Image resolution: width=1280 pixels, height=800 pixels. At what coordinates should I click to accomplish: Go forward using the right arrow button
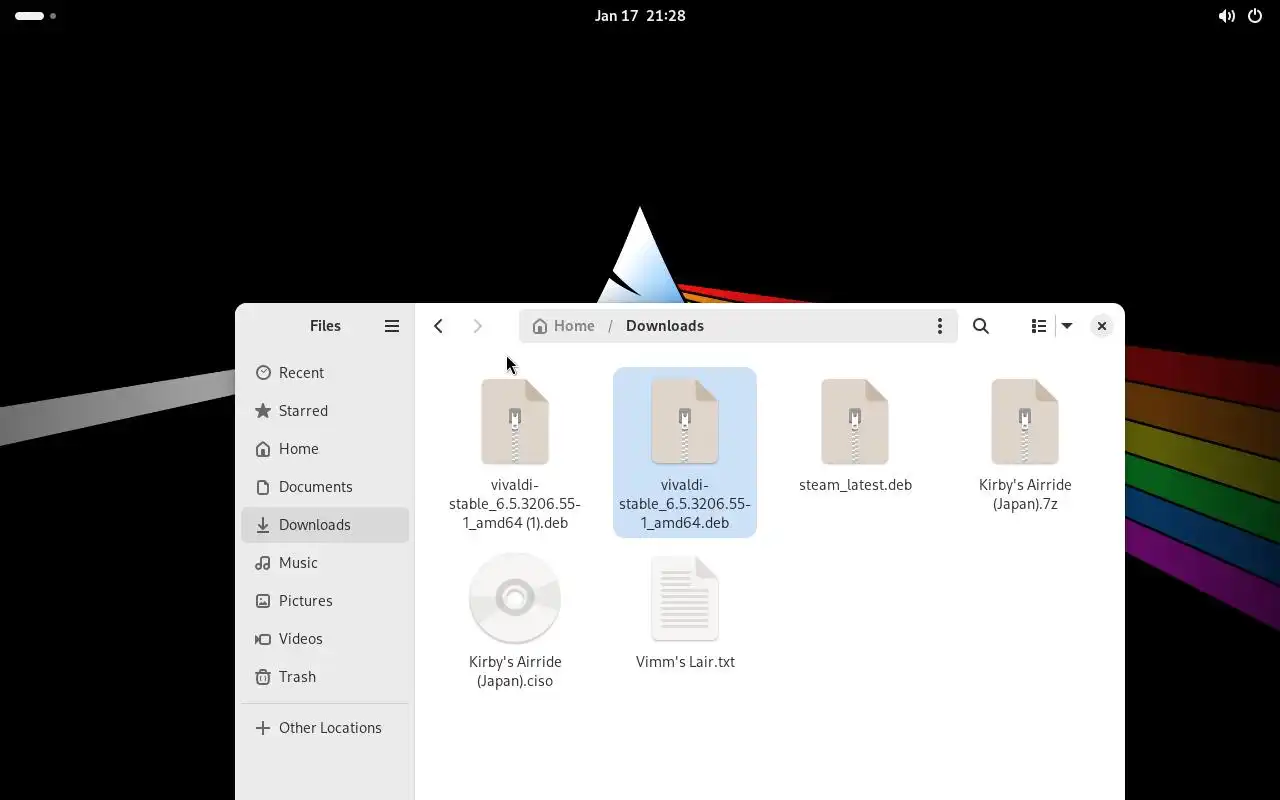477,326
